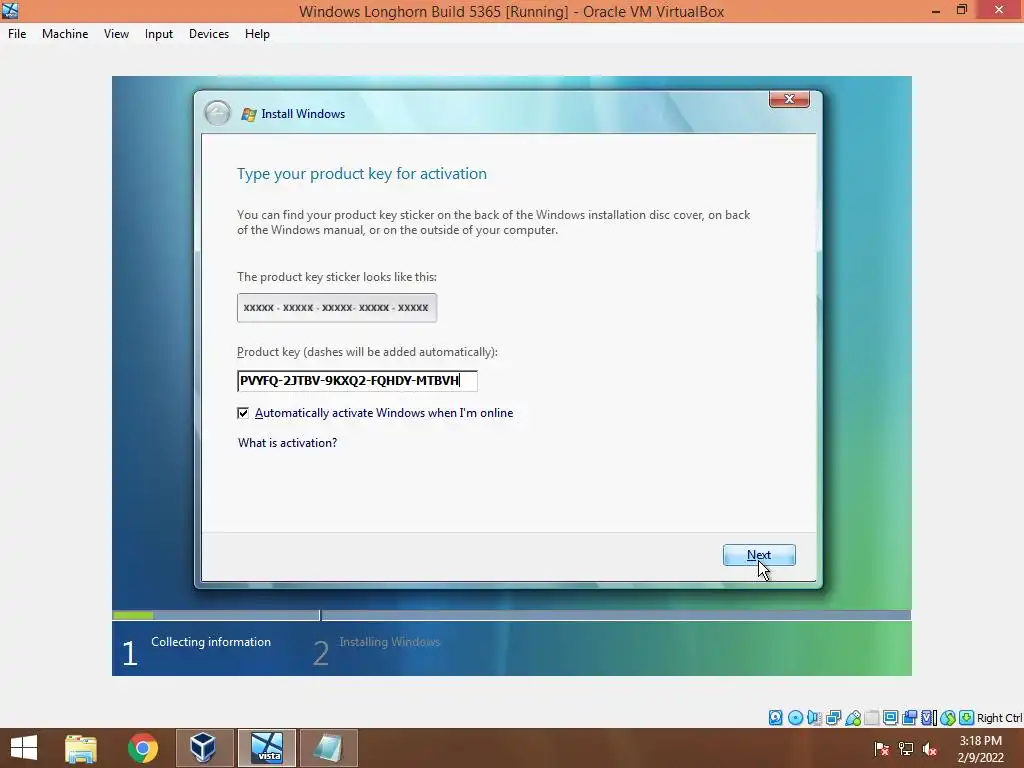Click the network adapter indicator icon
Viewport: 1024px width, 768px height.
pyautogui.click(x=833, y=718)
